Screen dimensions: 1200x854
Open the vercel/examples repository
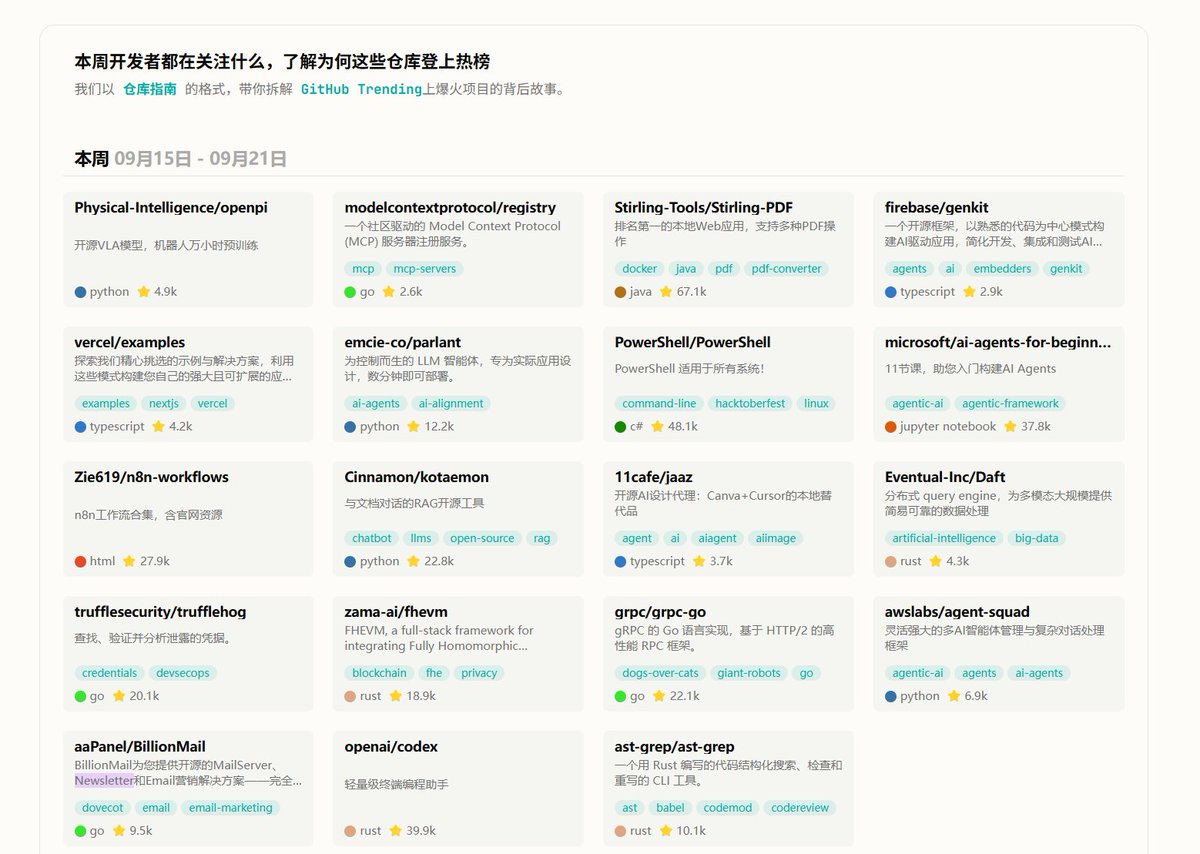point(130,343)
